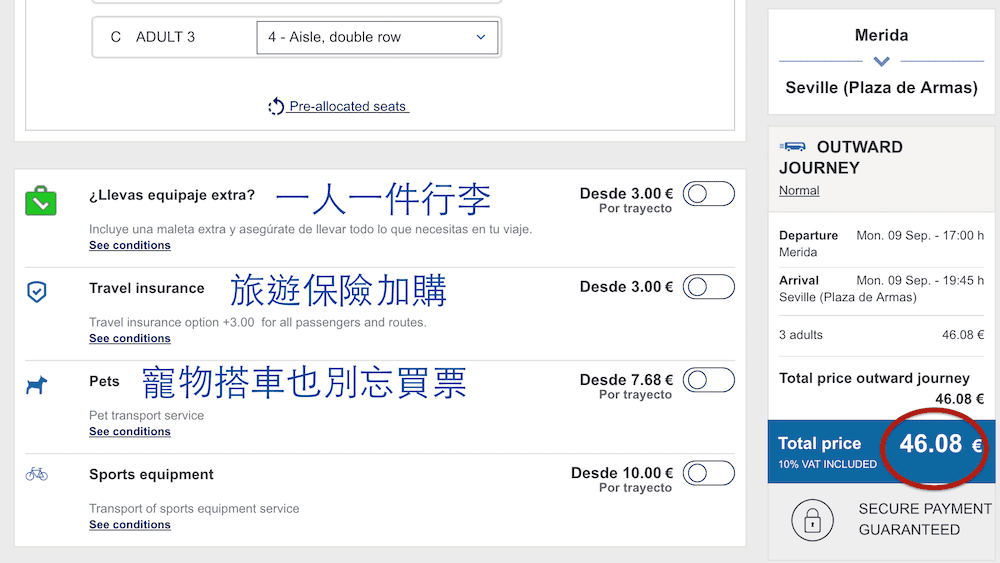Click the Pre-allocated seats refresh icon
This screenshot has width=1000, height=563.
pyautogui.click(x=276, y=106)
